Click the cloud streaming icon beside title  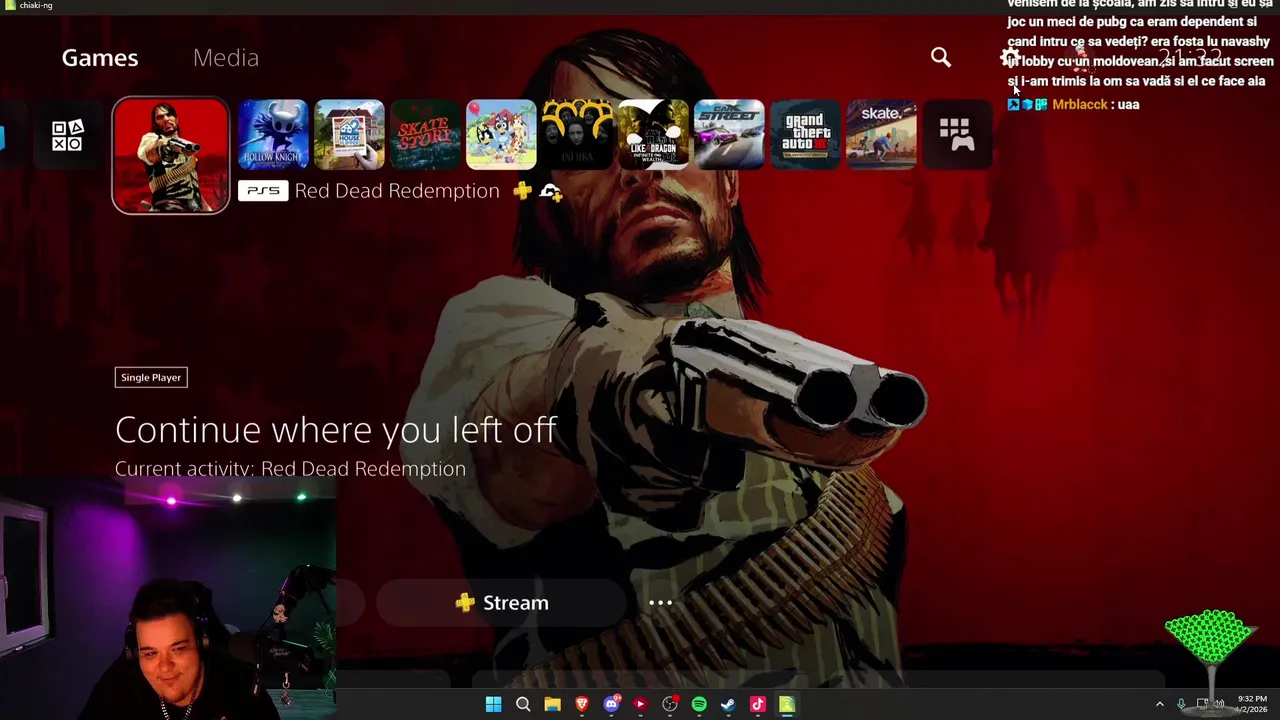pyautogui.click(x=551, y=191)
